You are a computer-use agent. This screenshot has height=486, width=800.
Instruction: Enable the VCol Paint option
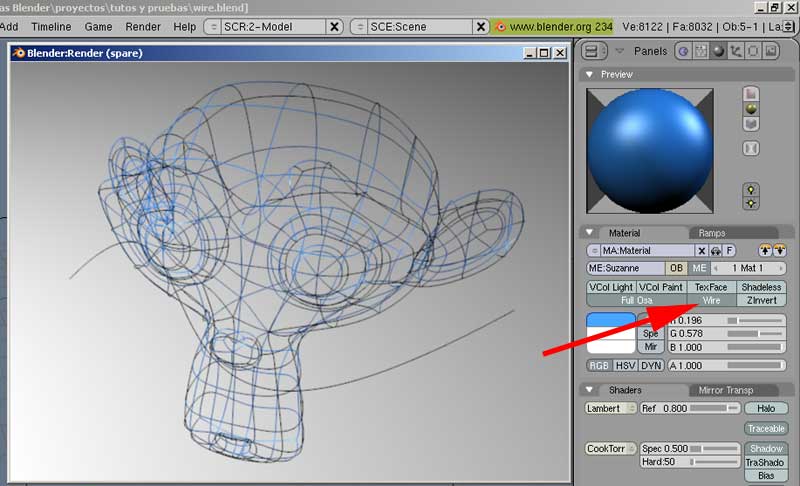(661, 287)
